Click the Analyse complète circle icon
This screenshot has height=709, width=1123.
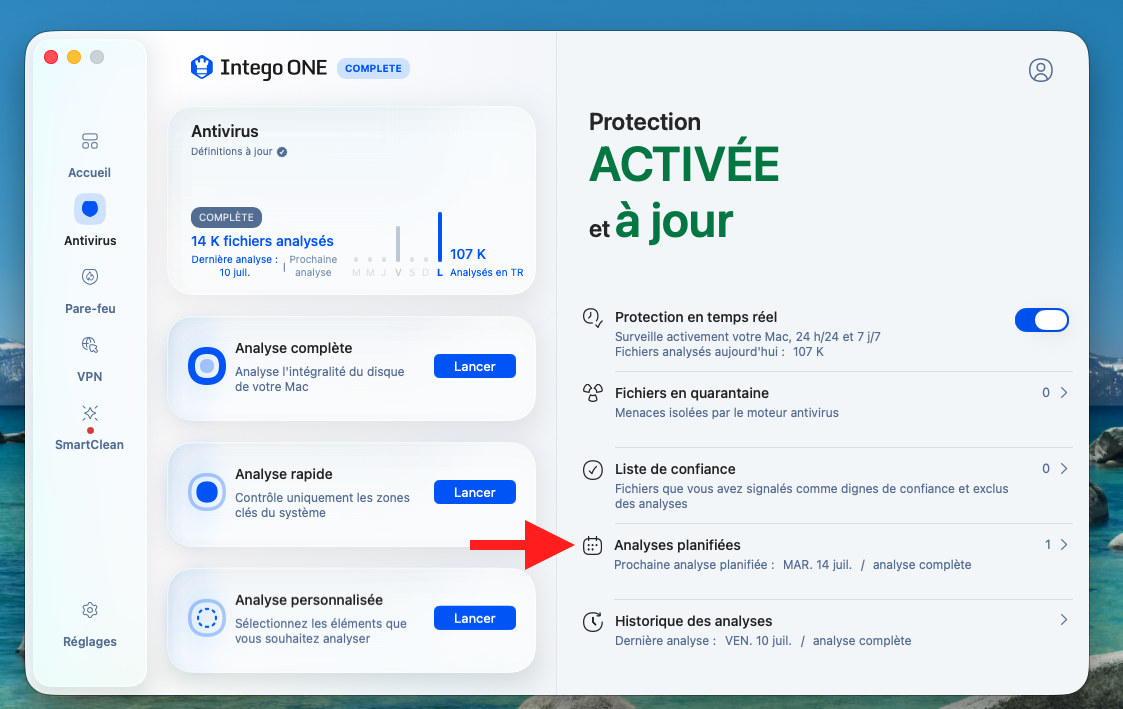207,366
